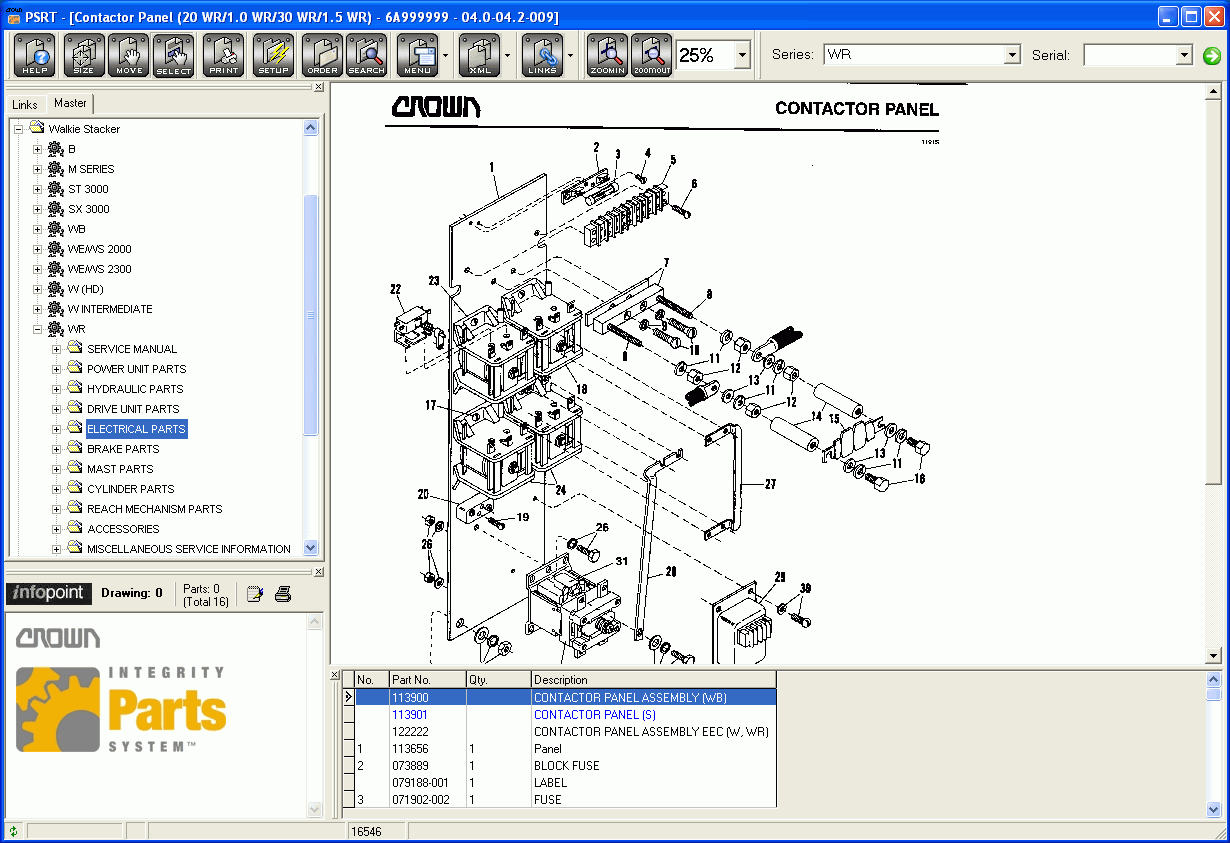Launch the SEARCH tool
Image resolution: width=1230 pixels, height=843 pixels.
pos(366,55)
